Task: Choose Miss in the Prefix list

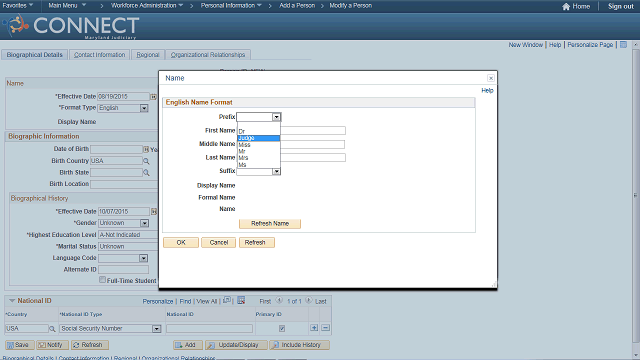Action: coord(259,145)
